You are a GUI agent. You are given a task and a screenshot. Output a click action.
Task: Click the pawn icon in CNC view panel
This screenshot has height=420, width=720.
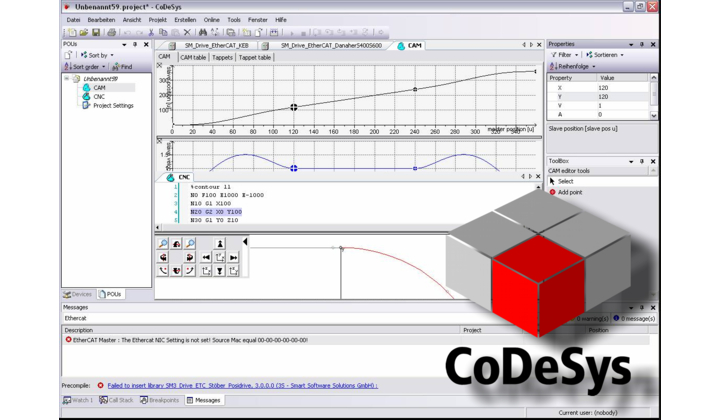(x=219, y=243)
